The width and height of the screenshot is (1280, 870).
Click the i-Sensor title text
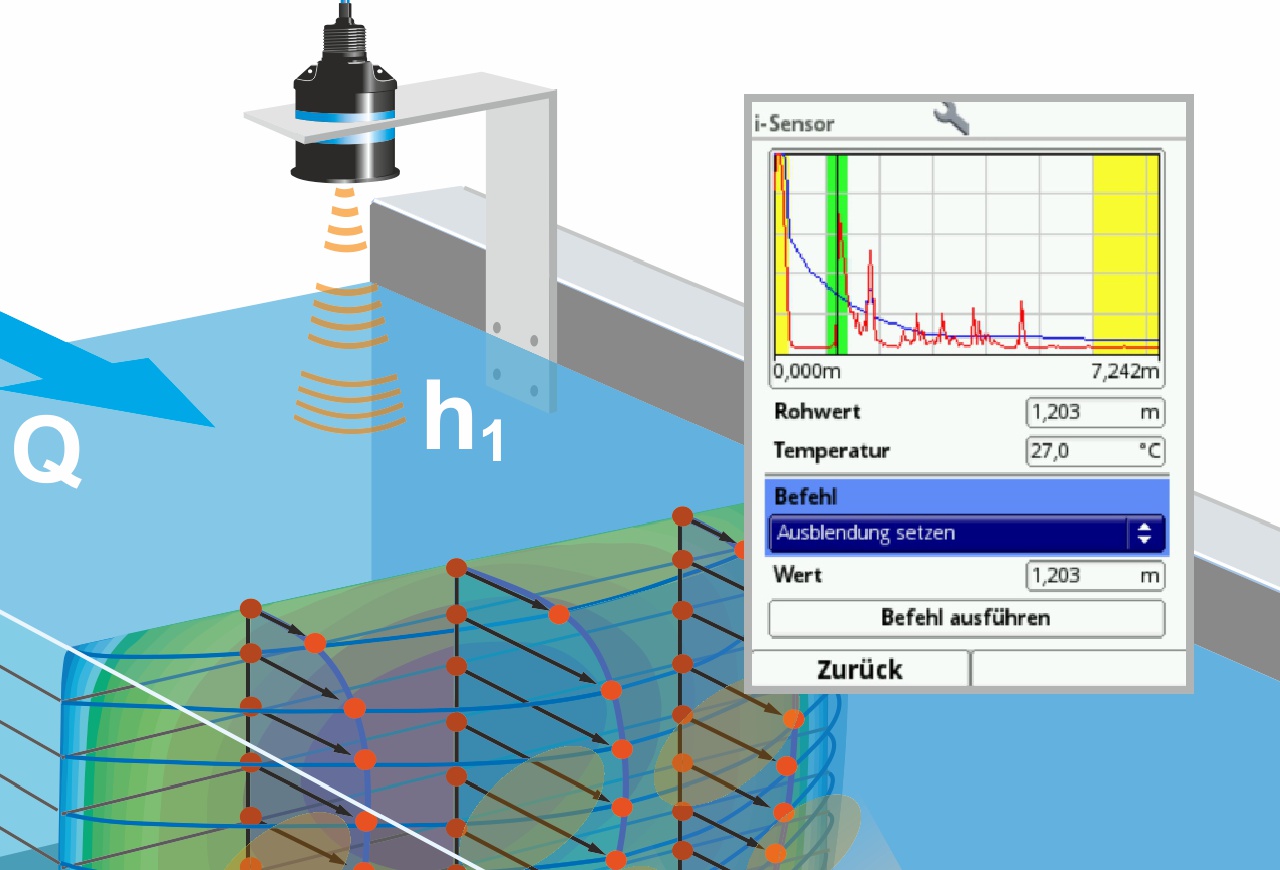point(794,125)
